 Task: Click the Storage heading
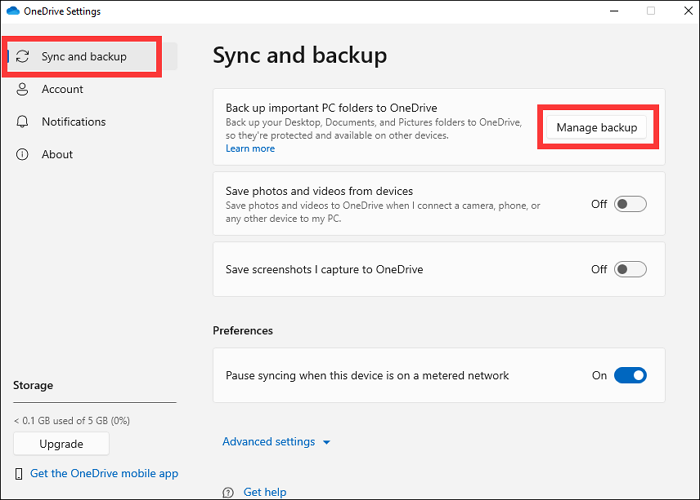click(x=33, y=385)
